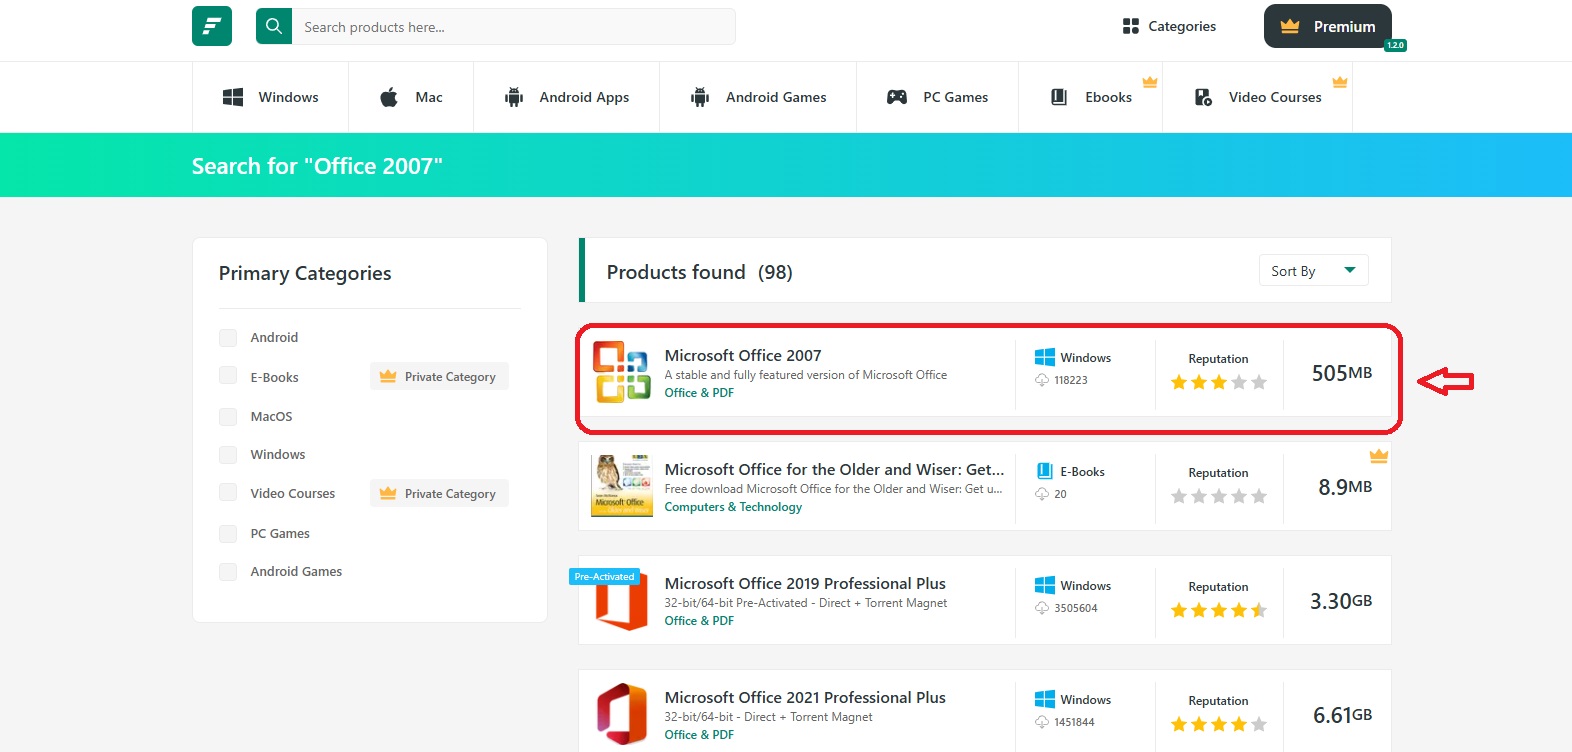Click Windows platform icon on Office 2007 row
The width and height of the screenshot is (1572, 752).
1045,357
